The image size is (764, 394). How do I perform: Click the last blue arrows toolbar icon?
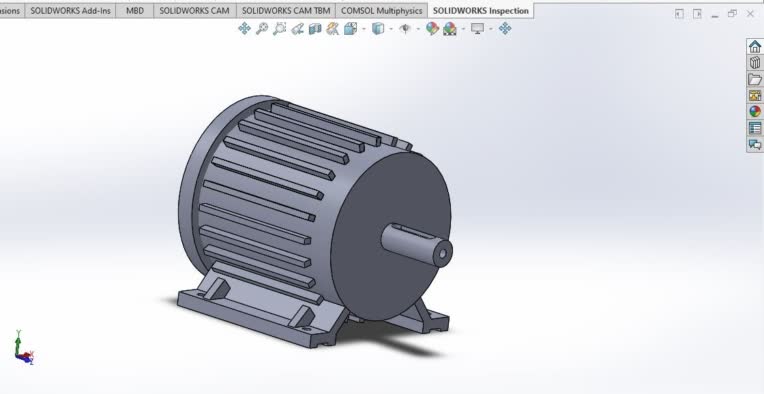505,29
